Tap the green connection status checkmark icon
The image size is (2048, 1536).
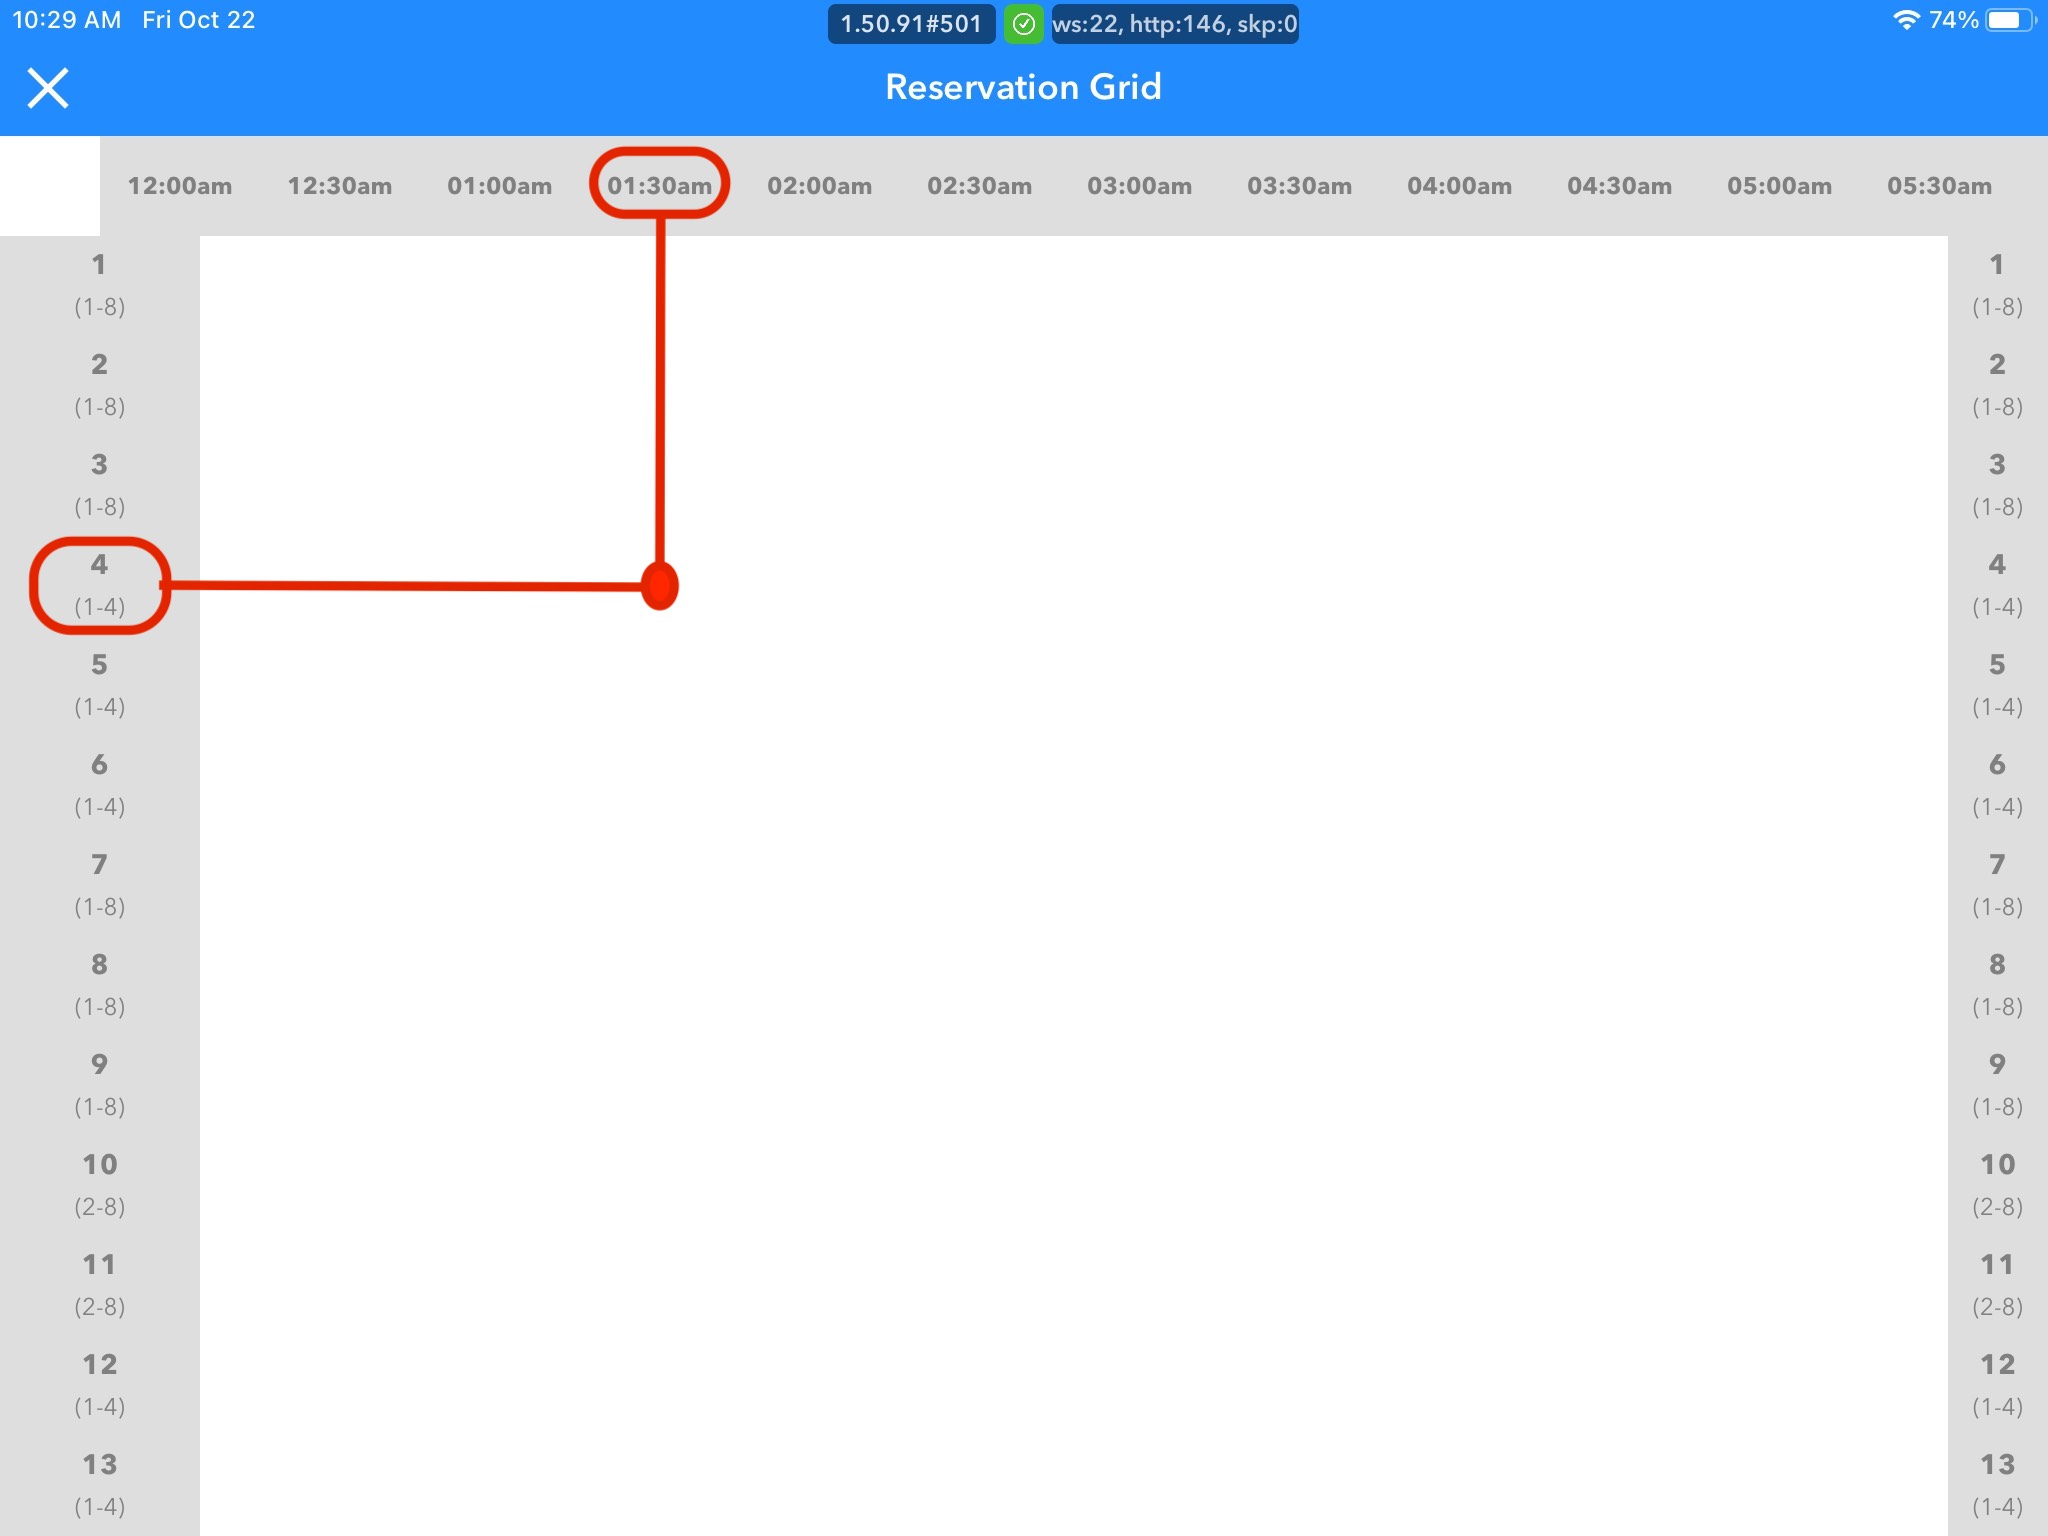[x=1023, y=24]
